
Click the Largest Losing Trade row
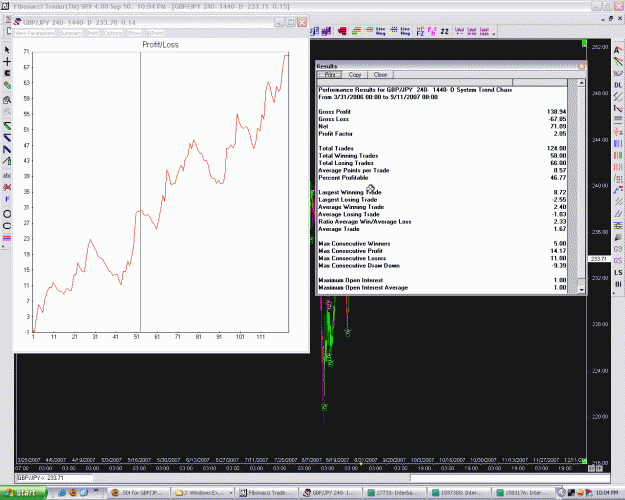point(442,199)
